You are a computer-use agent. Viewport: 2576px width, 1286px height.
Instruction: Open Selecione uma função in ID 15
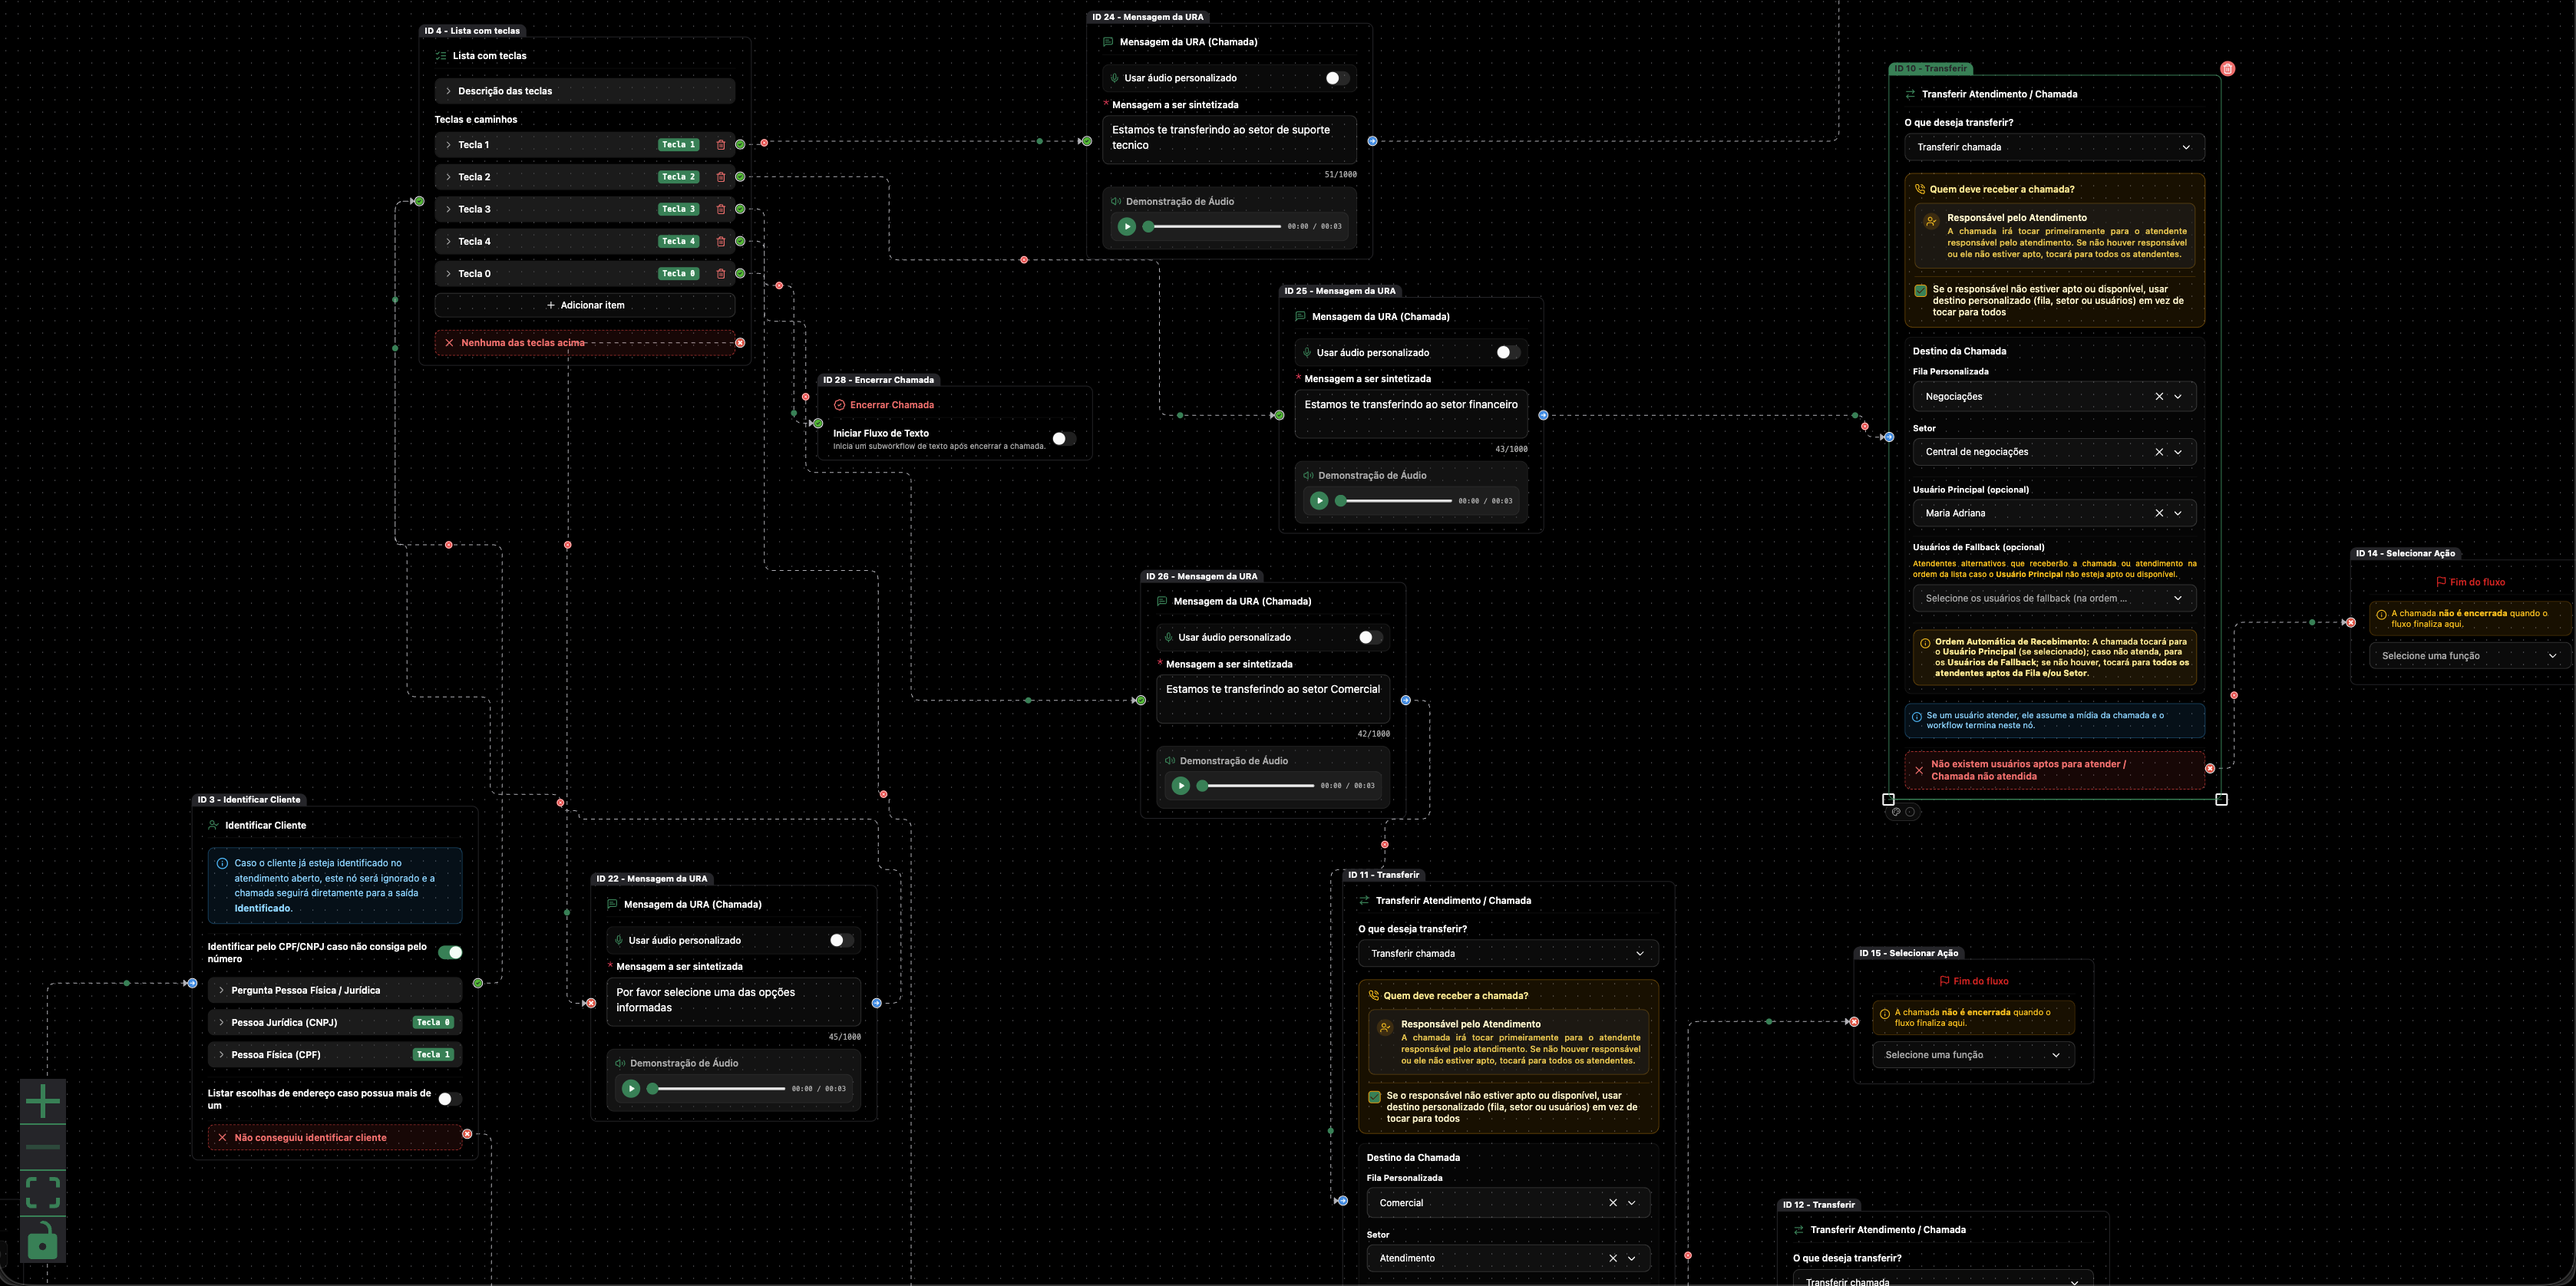tap(1972, 1055)
